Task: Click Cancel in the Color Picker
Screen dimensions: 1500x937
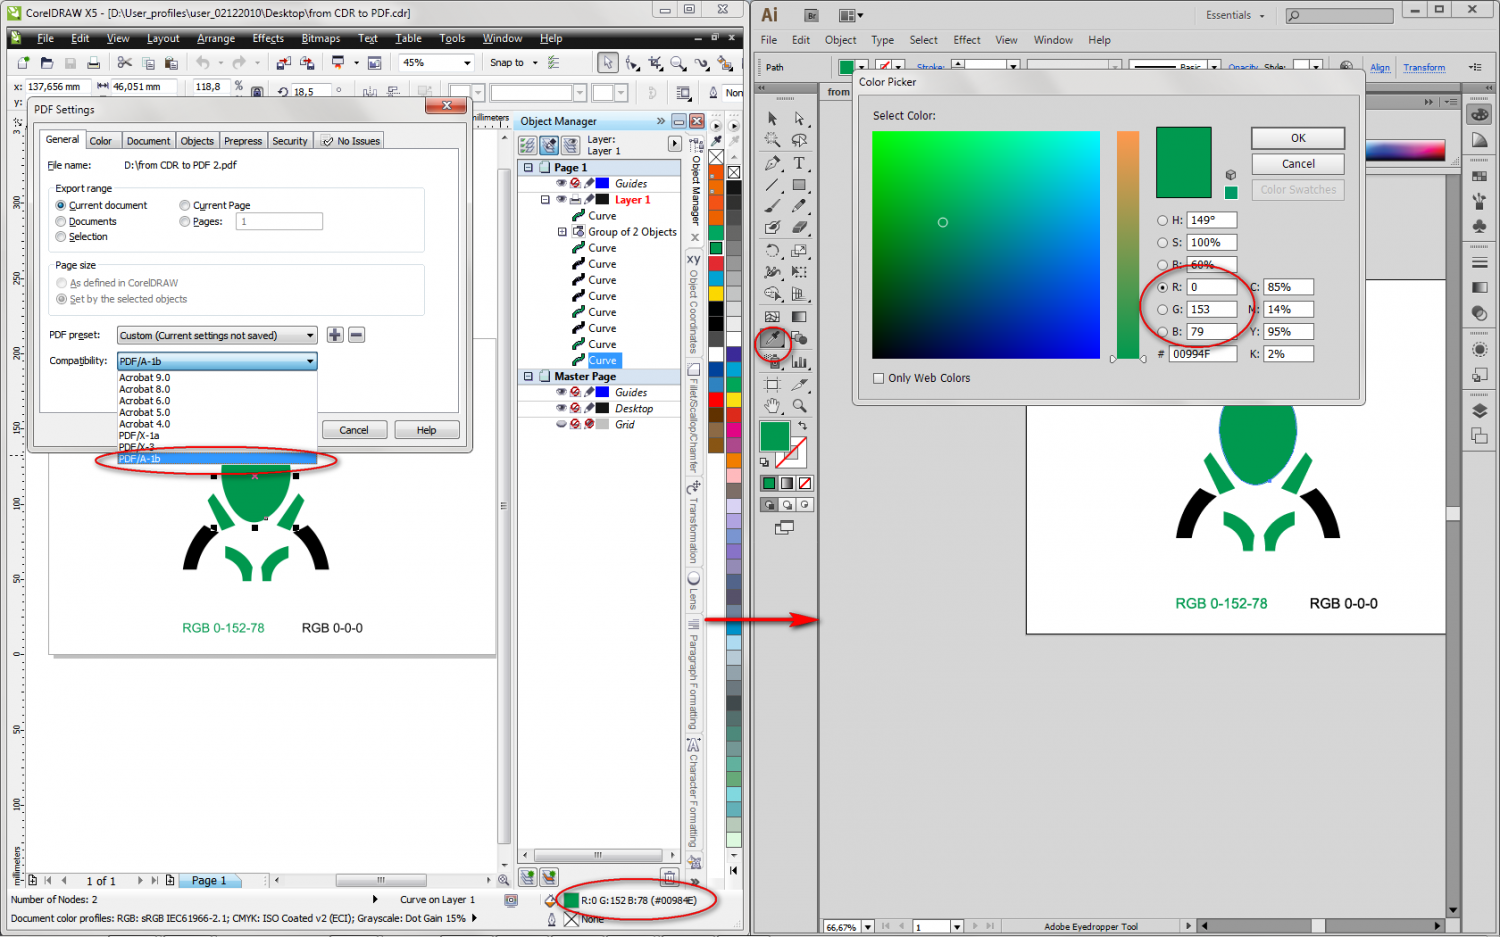Action: pyautogui.click(x=1297, y=164)
